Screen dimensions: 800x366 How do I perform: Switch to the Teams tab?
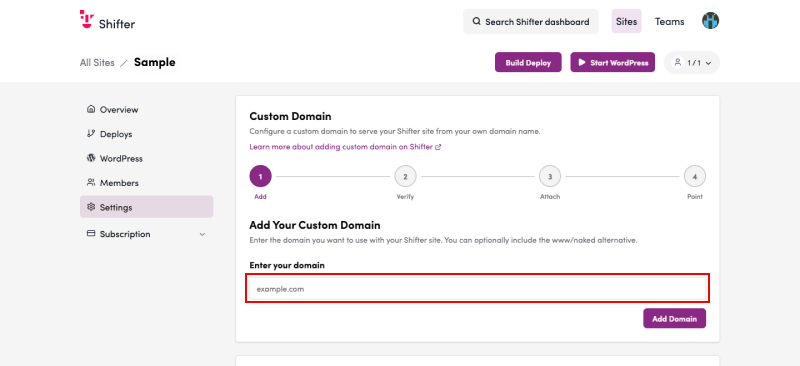click(669, 21)
